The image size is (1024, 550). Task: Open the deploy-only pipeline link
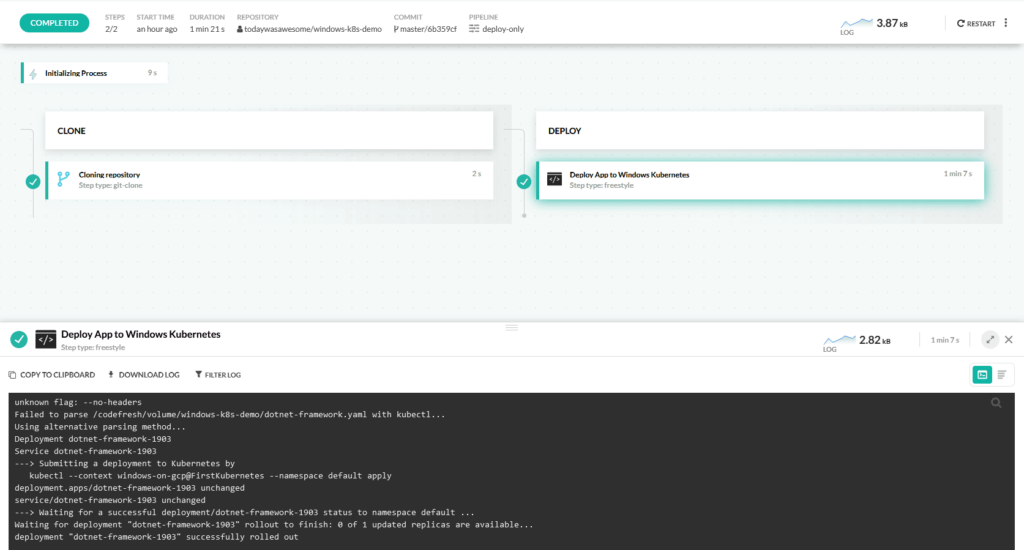[x=496, y=29]
